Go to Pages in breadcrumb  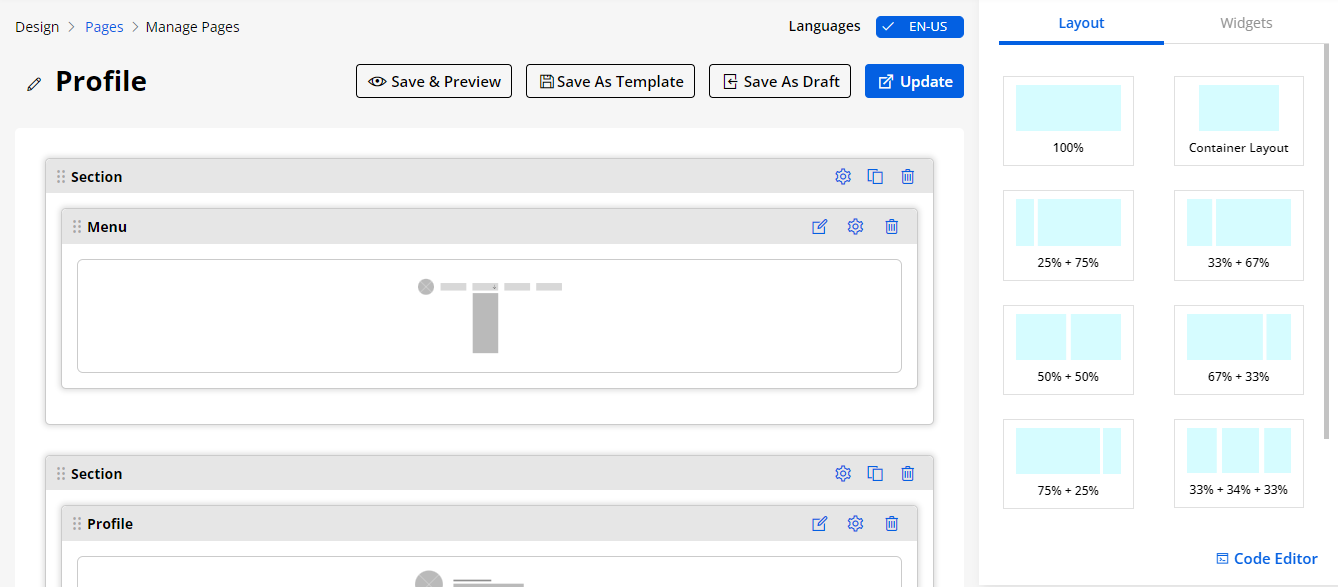point(104,27)
